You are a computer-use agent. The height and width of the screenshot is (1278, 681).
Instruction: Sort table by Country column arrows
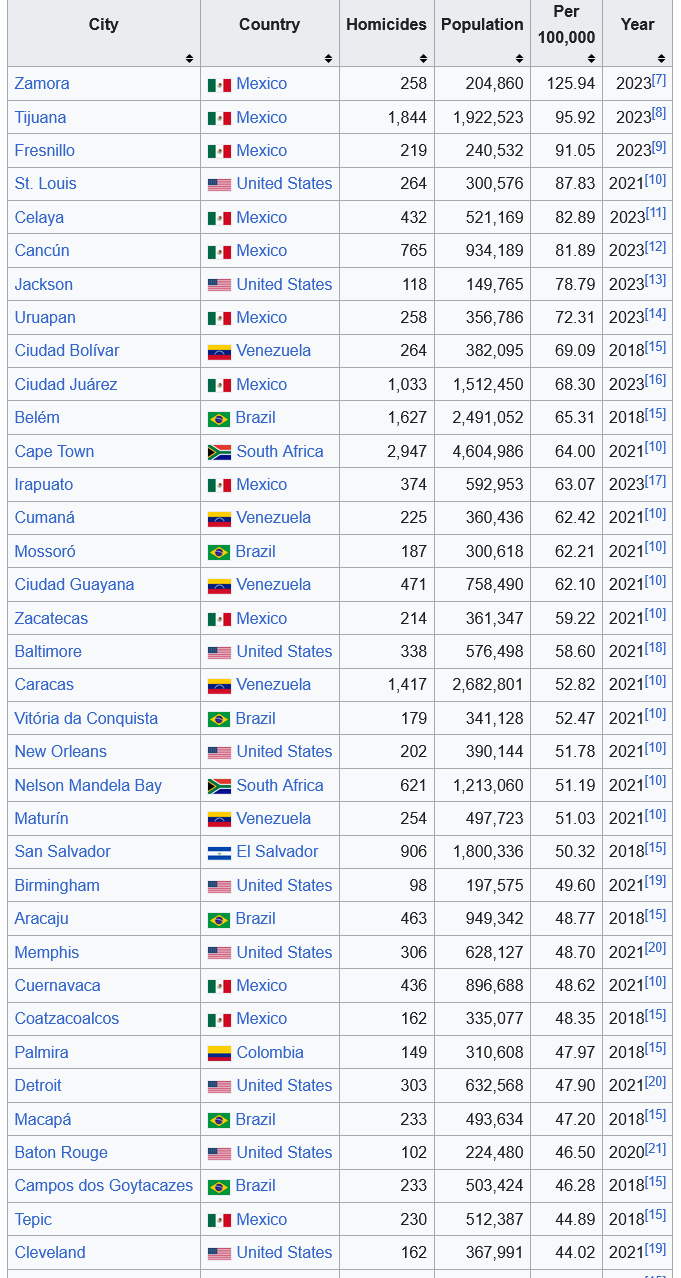pos(328,58)
